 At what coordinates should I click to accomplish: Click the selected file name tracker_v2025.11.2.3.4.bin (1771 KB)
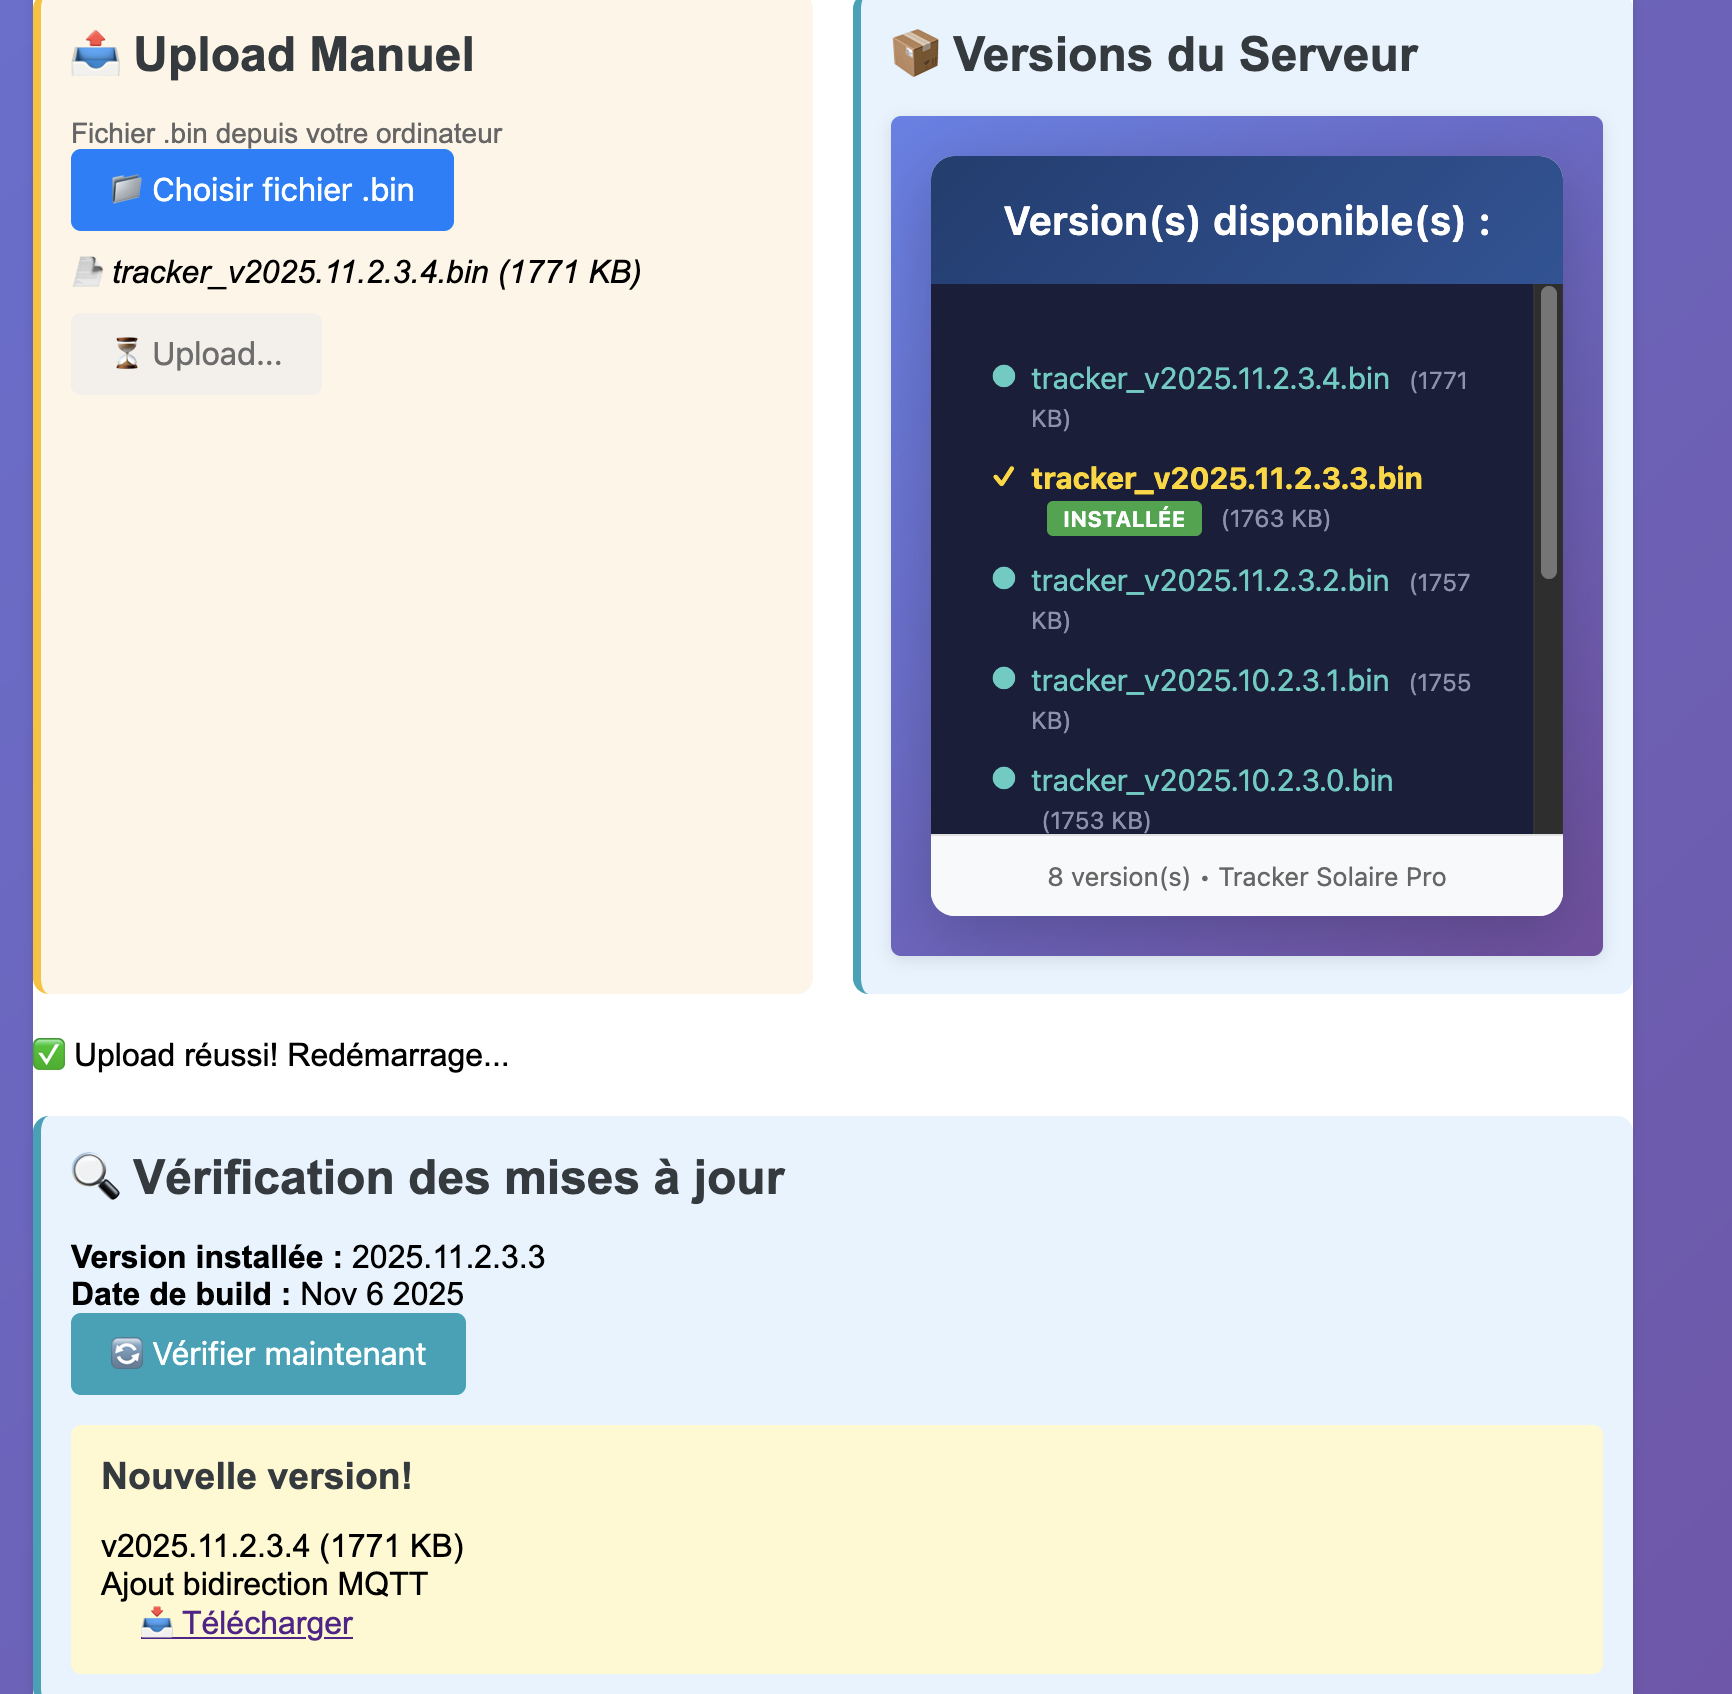pos(377,272)
